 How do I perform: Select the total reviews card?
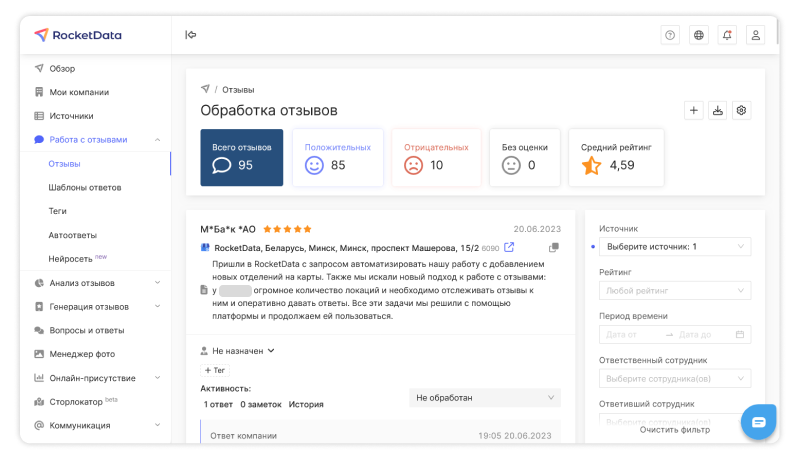241,157
